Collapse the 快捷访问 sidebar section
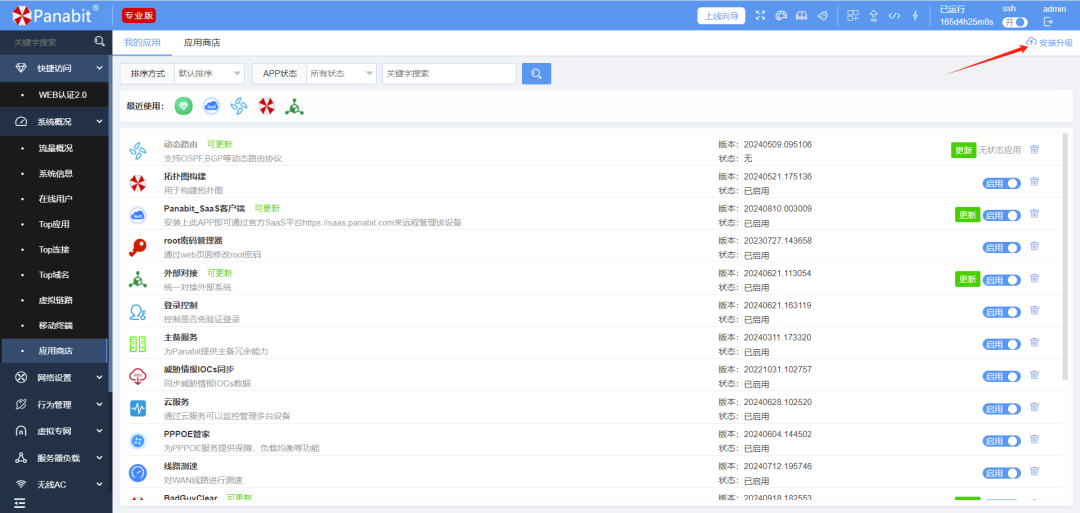Screen dimensions: 1080x513 click(55, 68)
